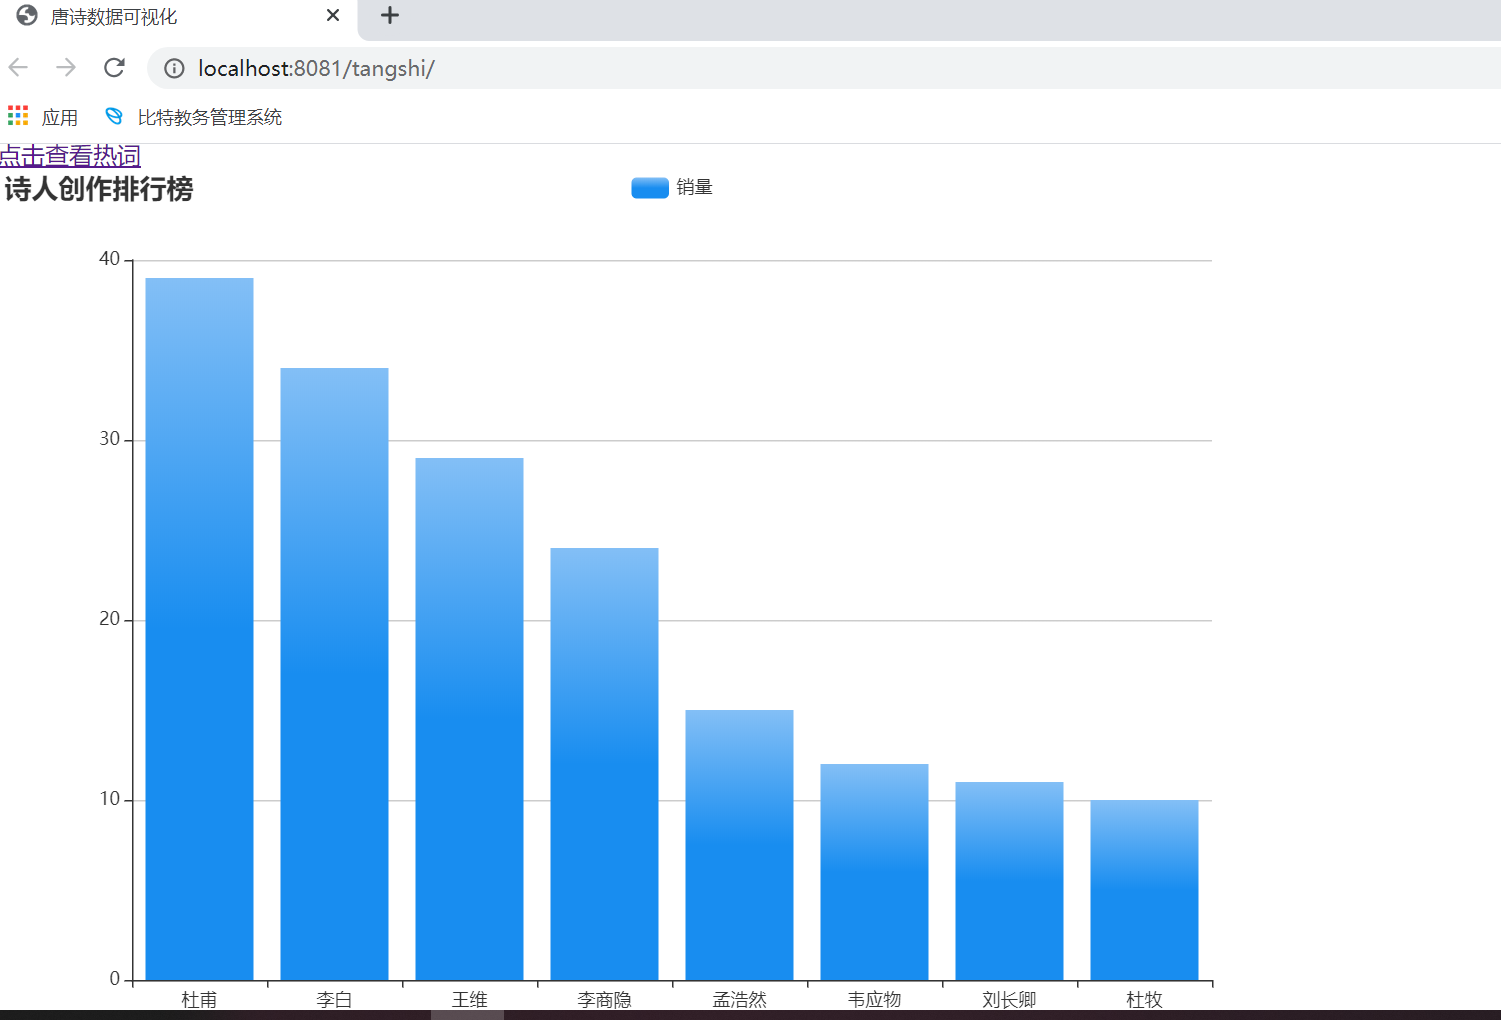The image size is (1501, 1020).
Task: Click the 韦应物 axis label
Action: (x=874, y=999)
